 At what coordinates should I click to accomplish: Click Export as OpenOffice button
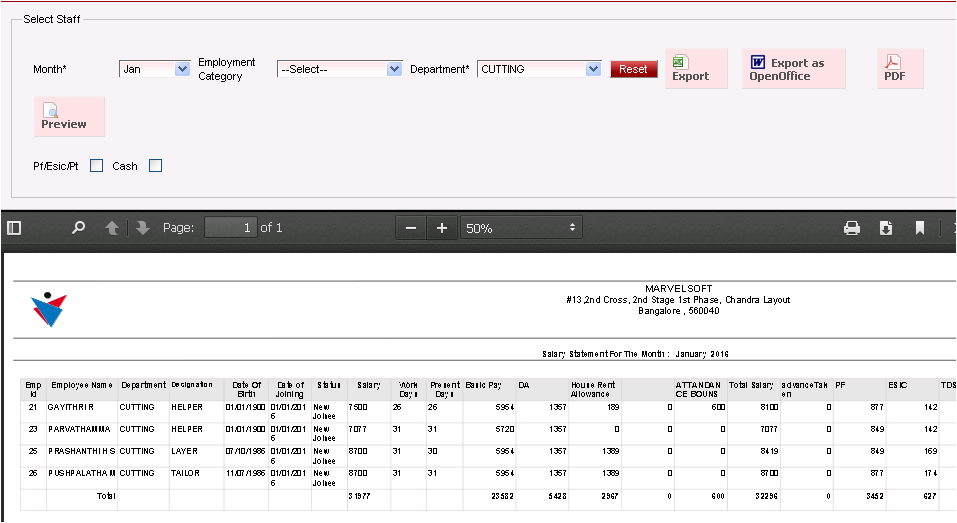click(x=793, y=69)
